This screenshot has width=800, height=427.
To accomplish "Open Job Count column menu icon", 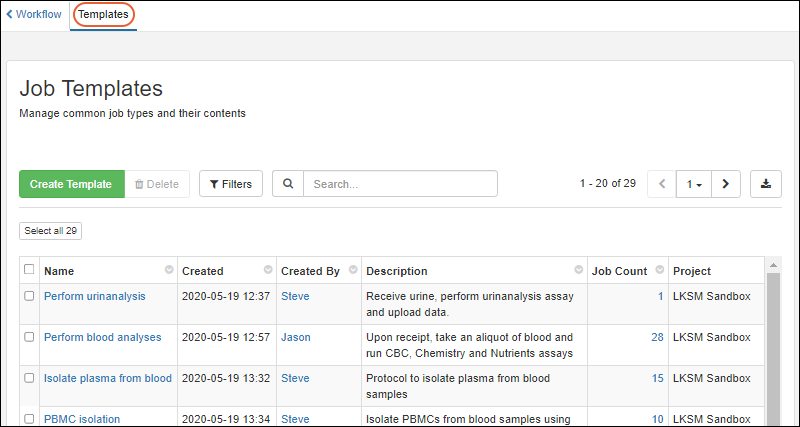I will tap(659, 271).
